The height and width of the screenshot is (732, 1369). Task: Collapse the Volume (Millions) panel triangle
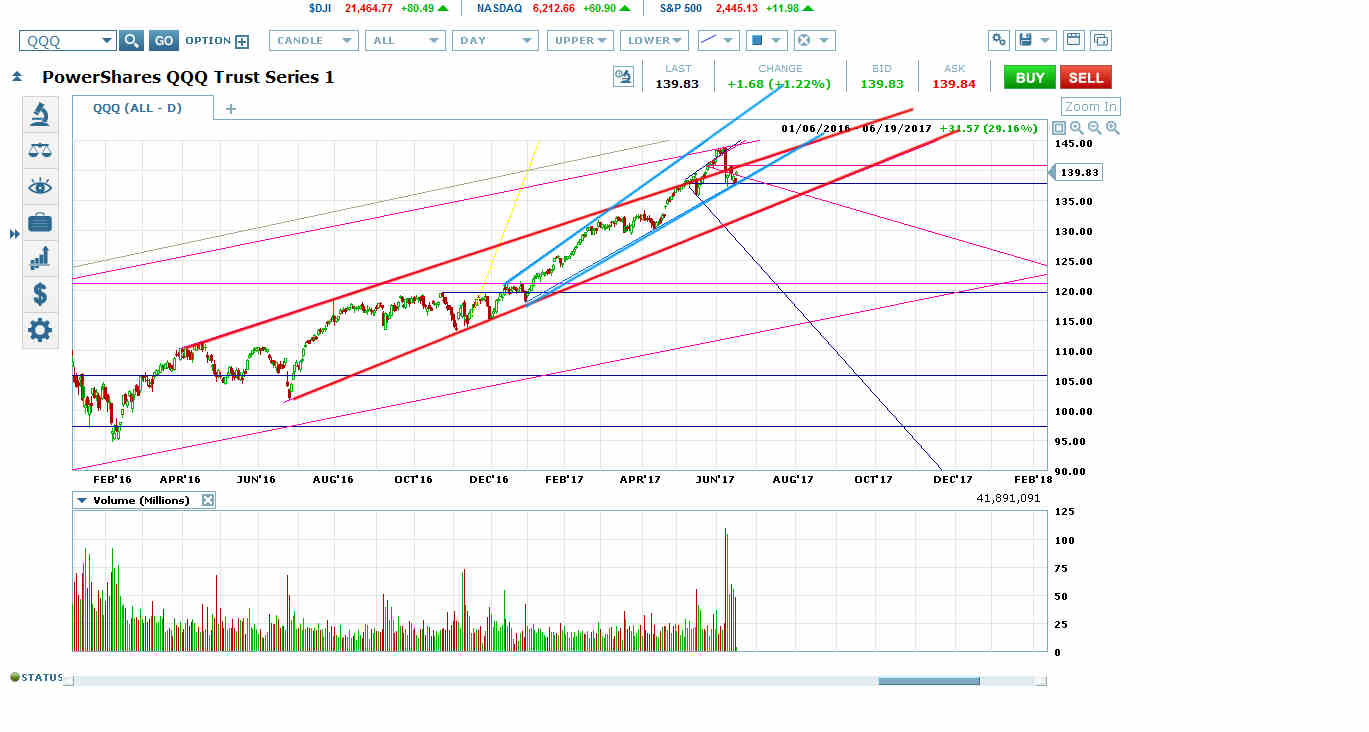[x=81, y=500]
